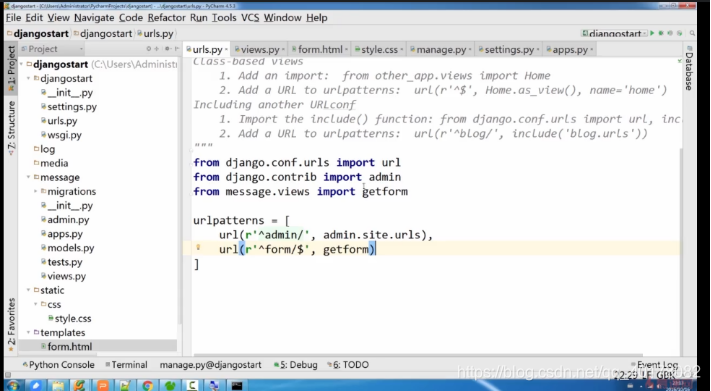
Task: Close the form.html editor tab
Action: tap(346, 49)
